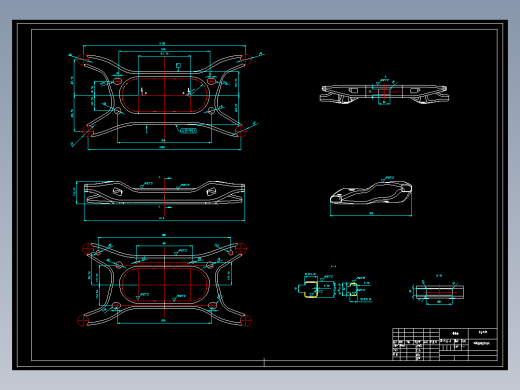The image size is (520, 390).
Task: Click the larger yellow U-shaped section profile
Action: [x=311, y=289]
